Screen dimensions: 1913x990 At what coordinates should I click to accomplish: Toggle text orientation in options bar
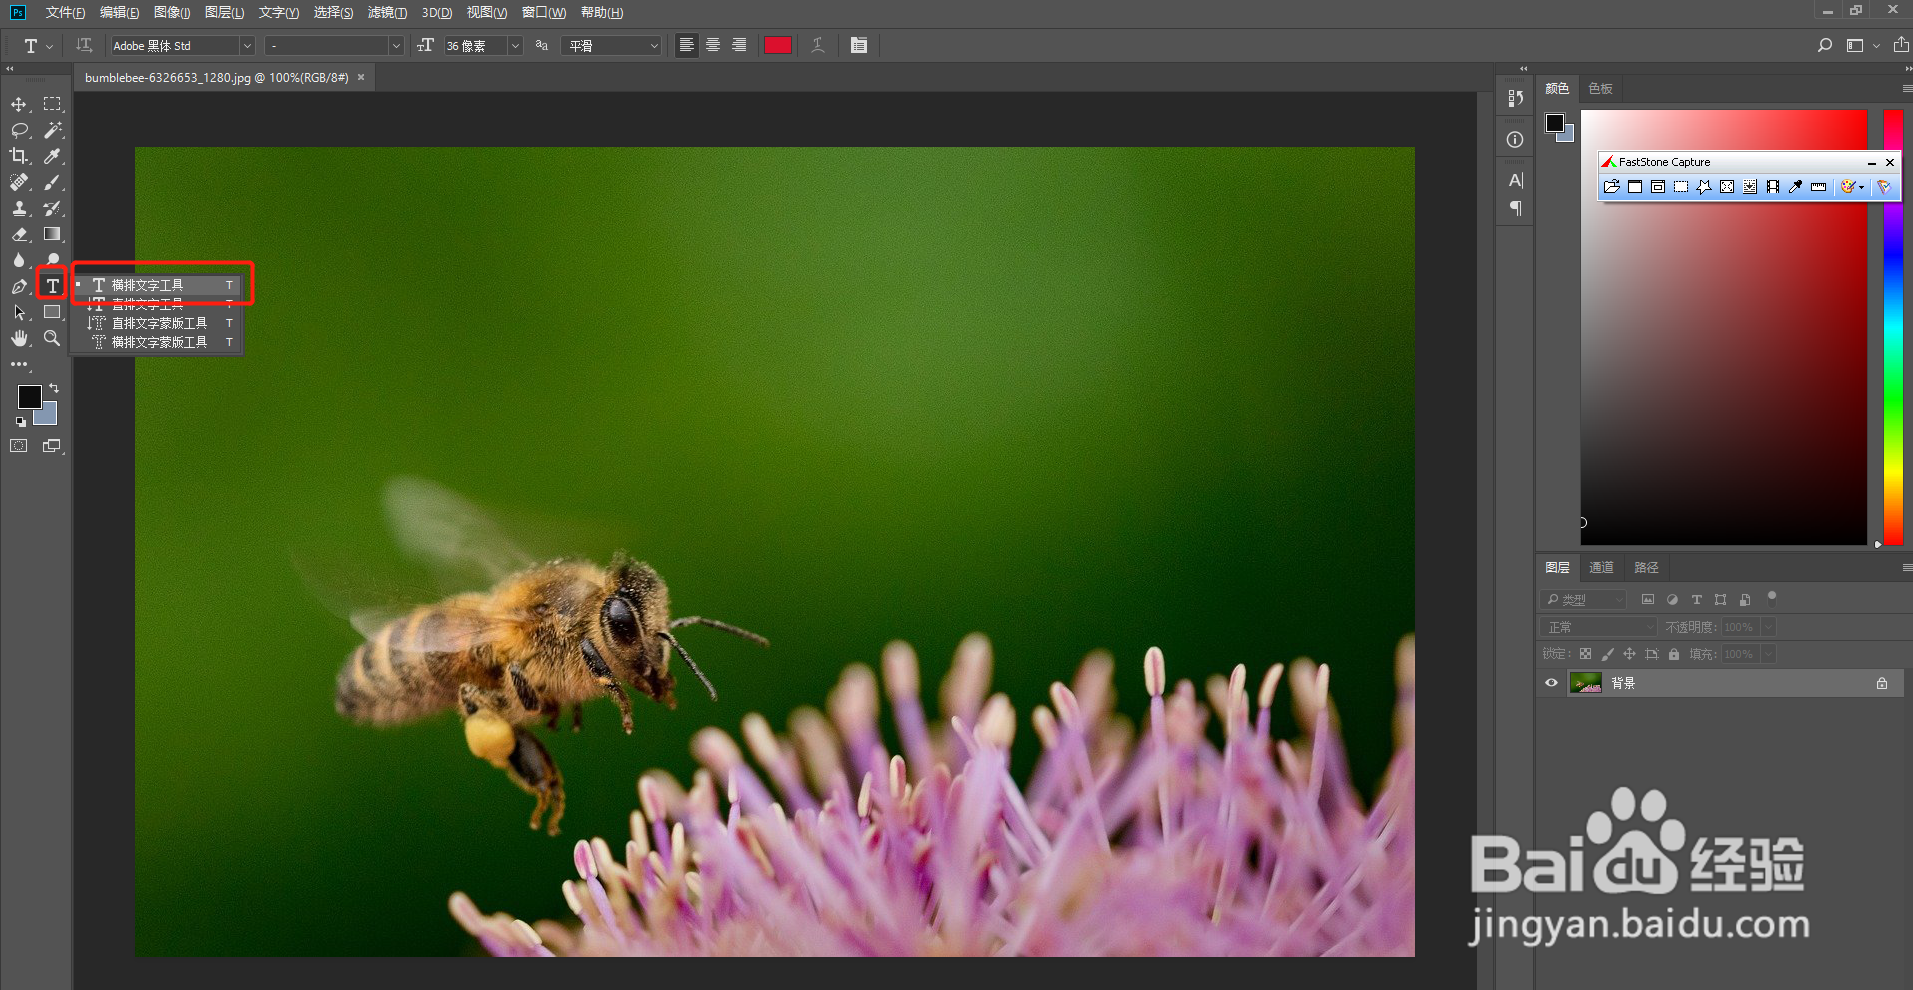[x=84, y=45]
